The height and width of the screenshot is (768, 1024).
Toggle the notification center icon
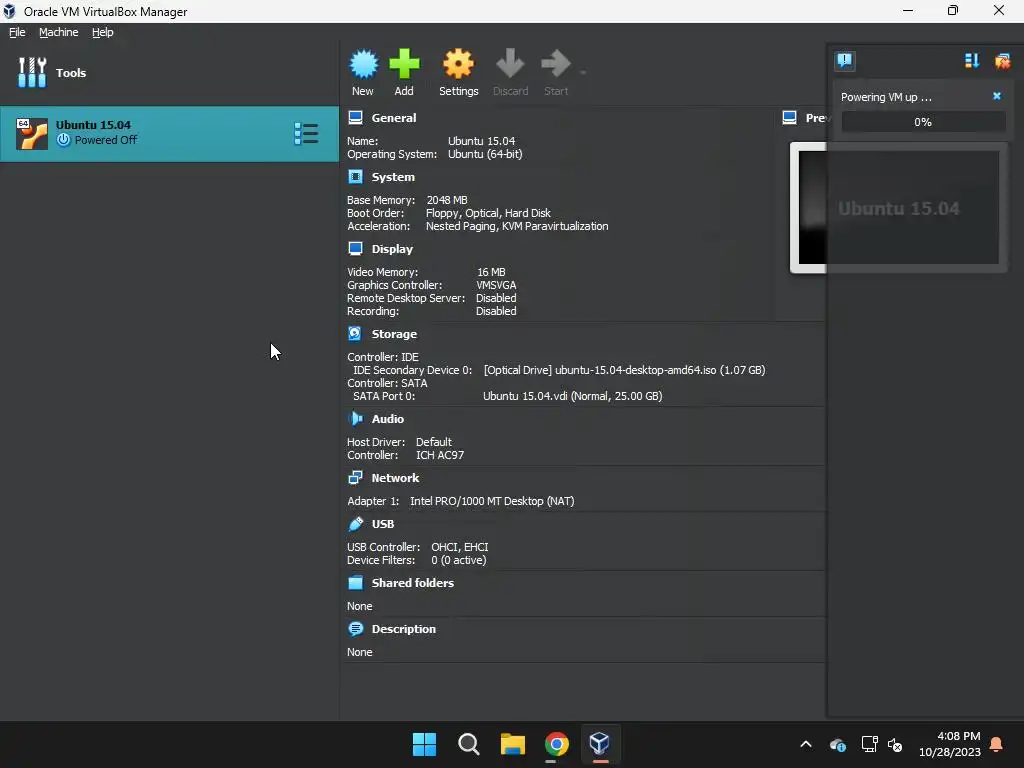844,61
